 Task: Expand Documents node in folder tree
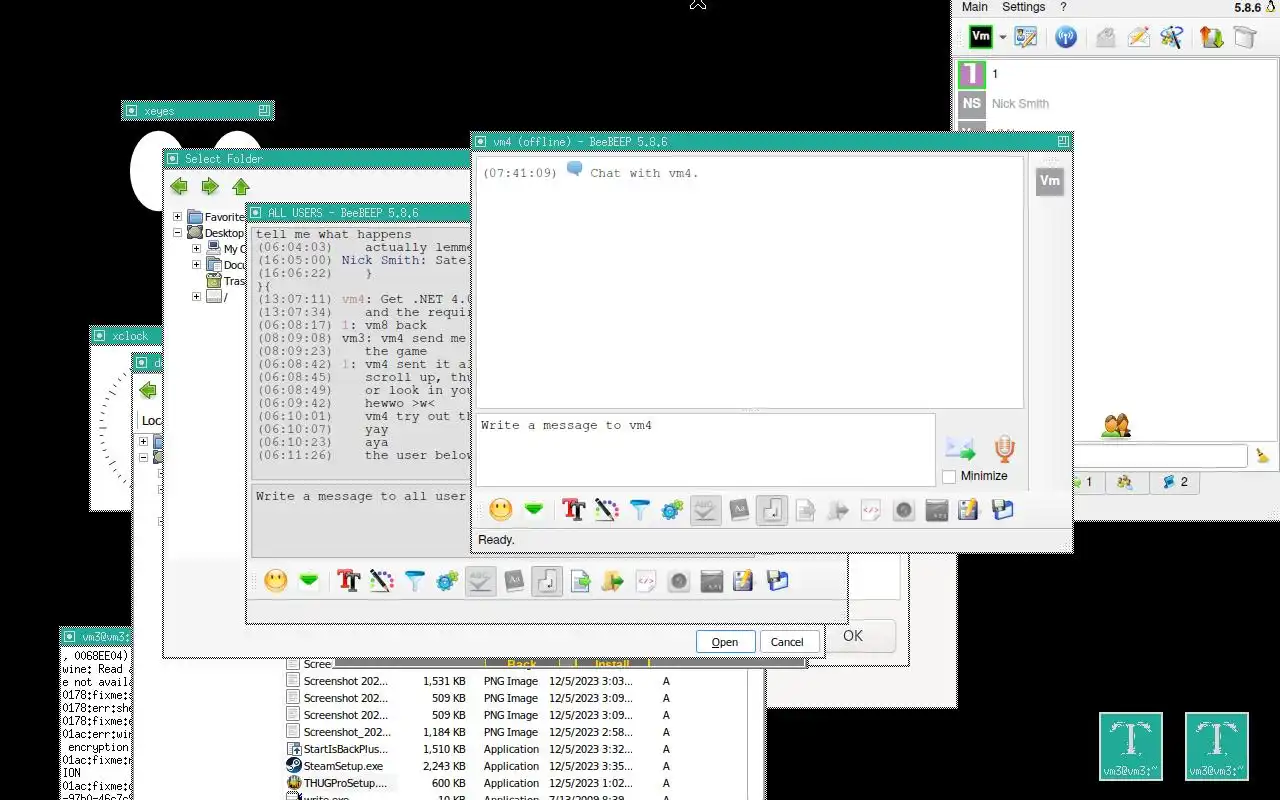(x=197, y=265)
